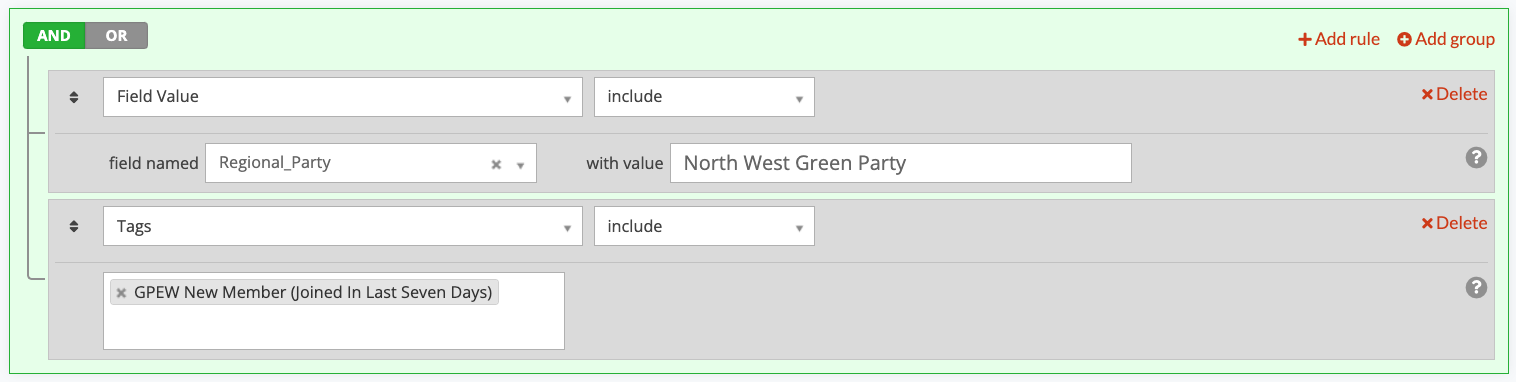Clear the Regional_Party field selection
This screenshot has width=1516, height=382.
(x=496, y=164)
